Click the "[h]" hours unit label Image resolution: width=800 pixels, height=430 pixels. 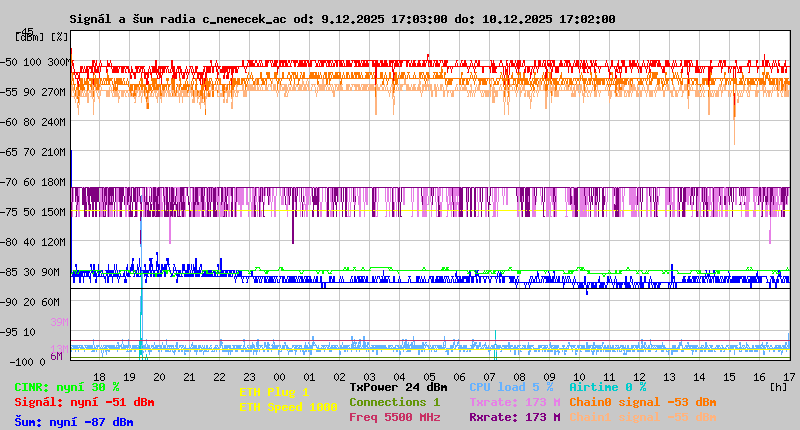point(779,387)
